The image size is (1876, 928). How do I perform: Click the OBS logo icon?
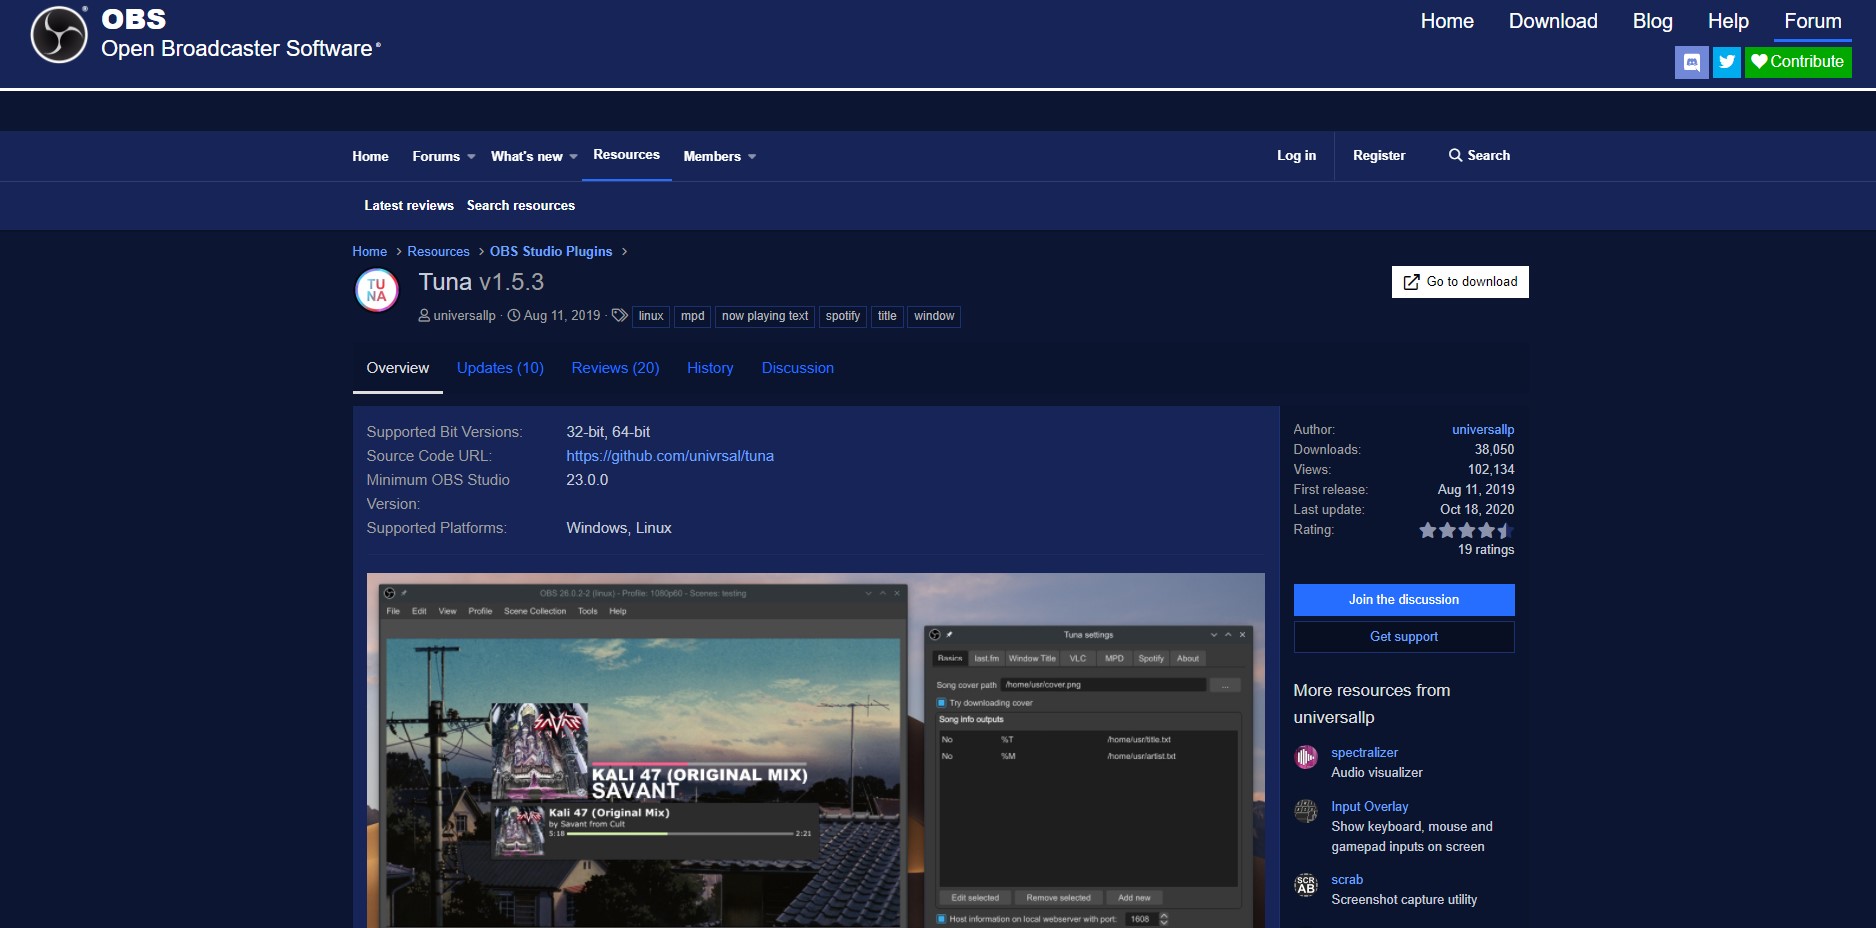(x=59, y=34)
